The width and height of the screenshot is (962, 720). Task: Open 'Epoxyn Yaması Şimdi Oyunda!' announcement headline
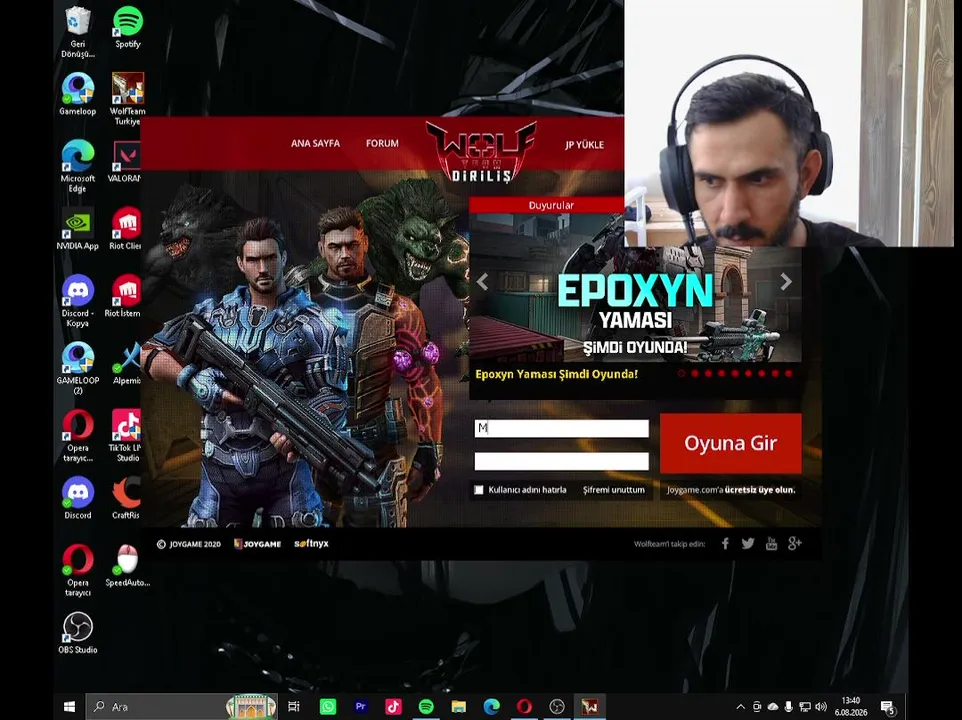click(556, 374)
